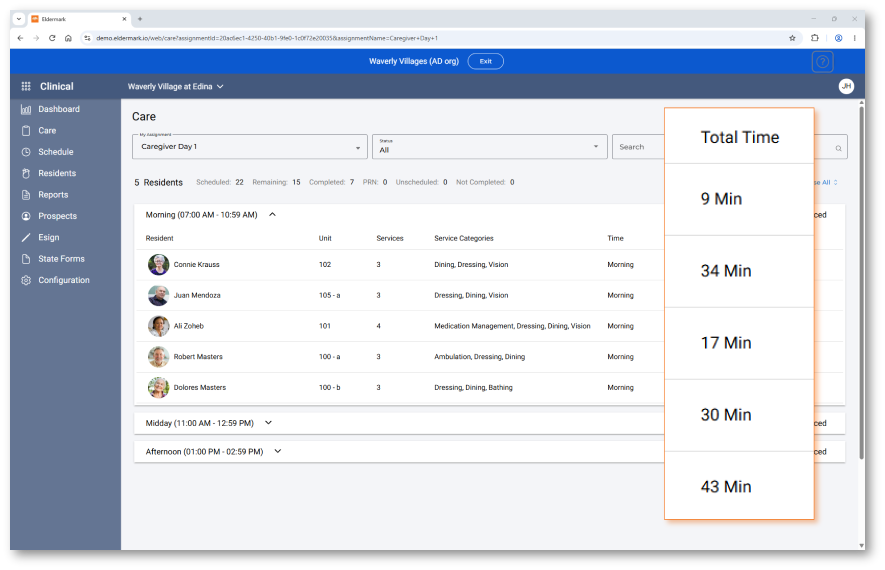Open browser extensions puzzle icon
Image resolution: width=885 pixels, height=570 pixels.
(814, 38)
